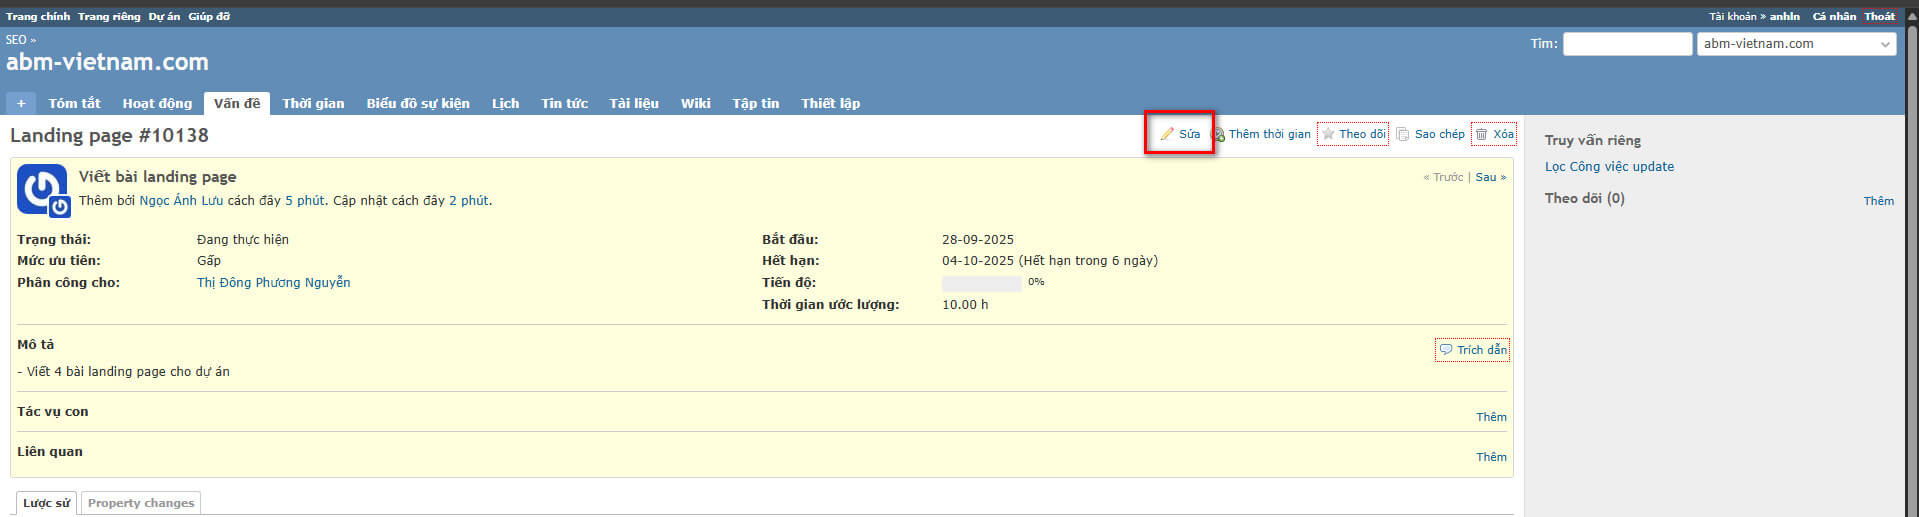Click the author avatar icon

43,190
